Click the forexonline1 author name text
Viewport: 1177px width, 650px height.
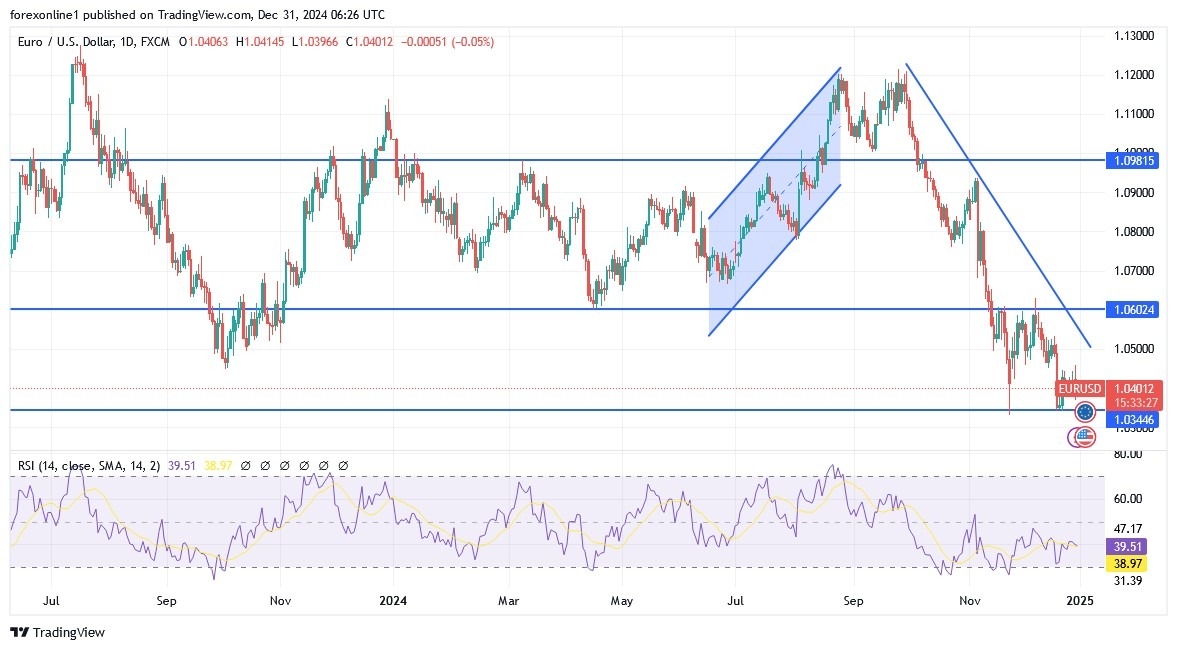[41, 15]
